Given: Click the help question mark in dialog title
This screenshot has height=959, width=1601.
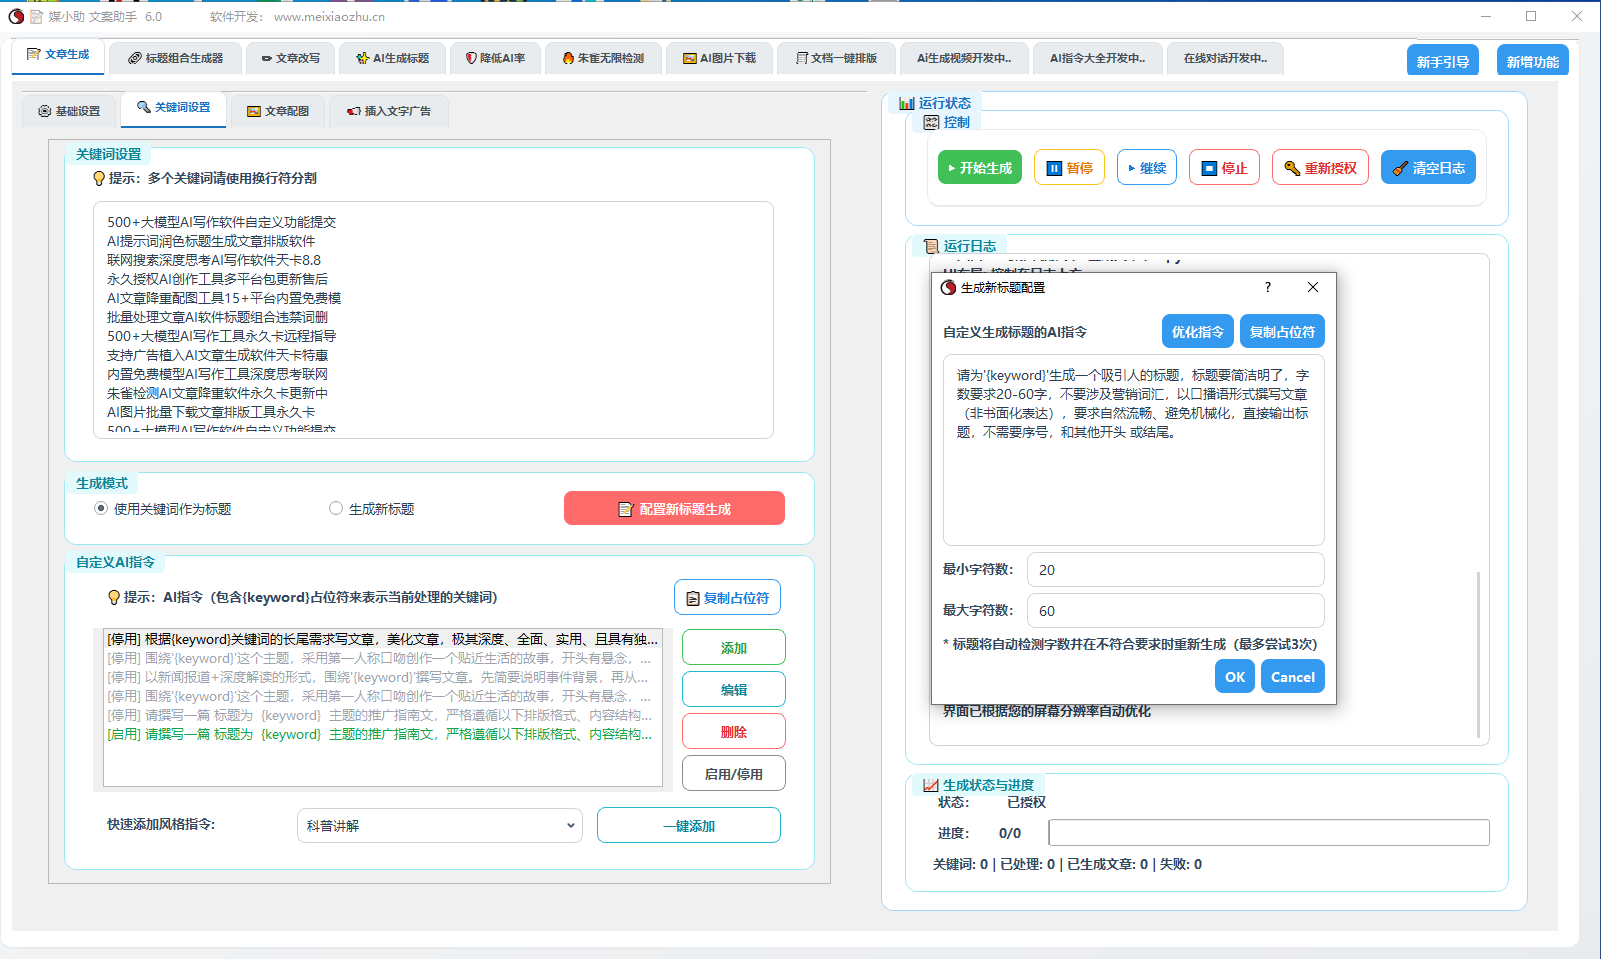Looking at the screenshot, I should click(x=1268, y=288).
